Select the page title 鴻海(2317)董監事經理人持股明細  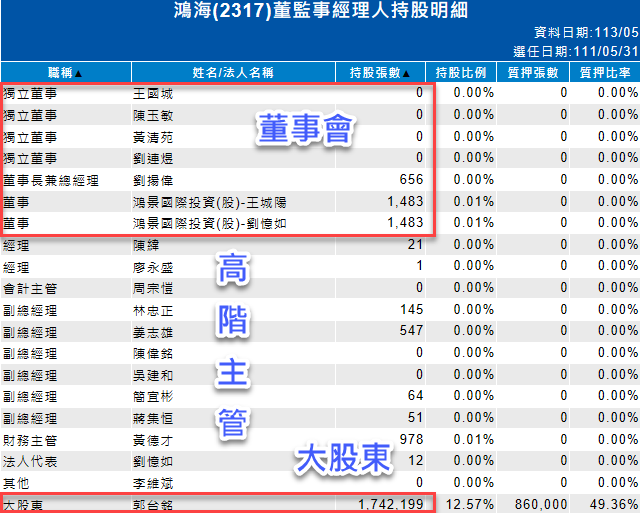(320, 11)
